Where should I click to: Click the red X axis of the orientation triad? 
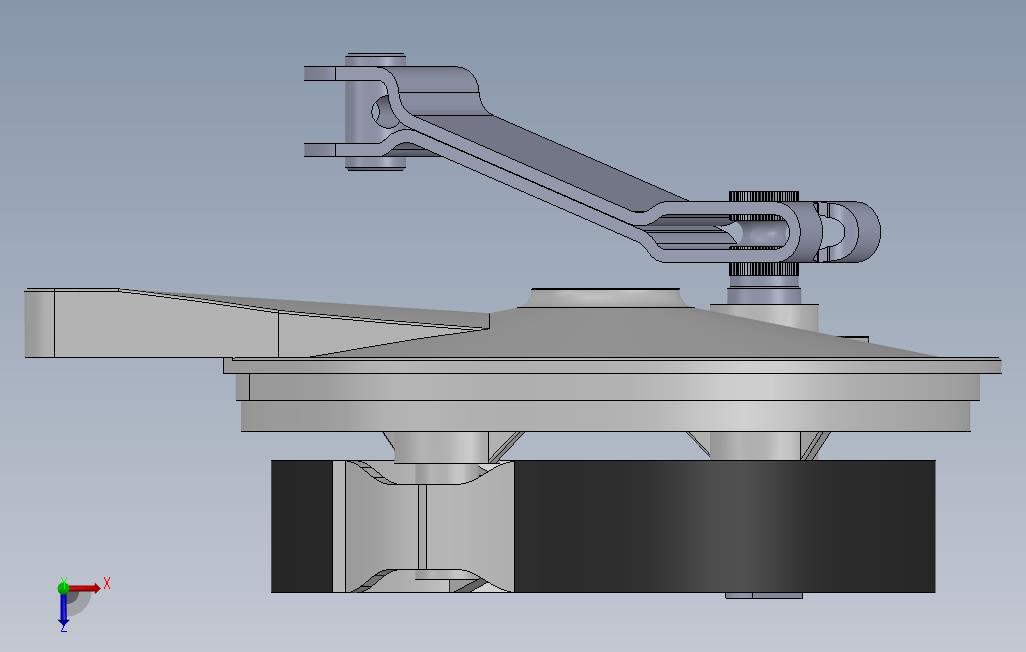[85, 588]
